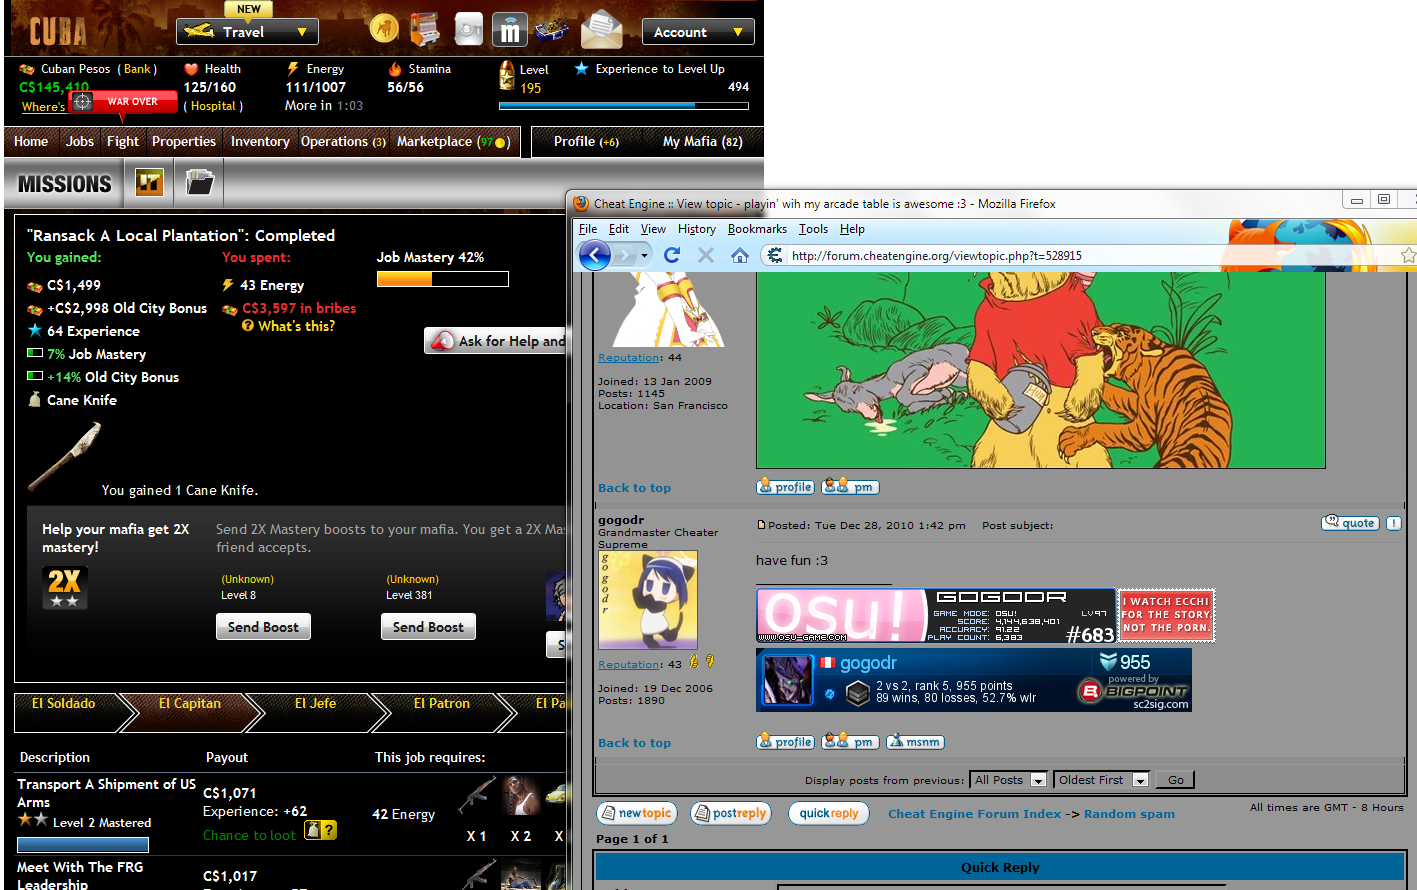Image resolution: width=1417 pixels, height=890 pixels.
Task: Open the white 'm' mobile icon
Action: (x=510, y=29)
